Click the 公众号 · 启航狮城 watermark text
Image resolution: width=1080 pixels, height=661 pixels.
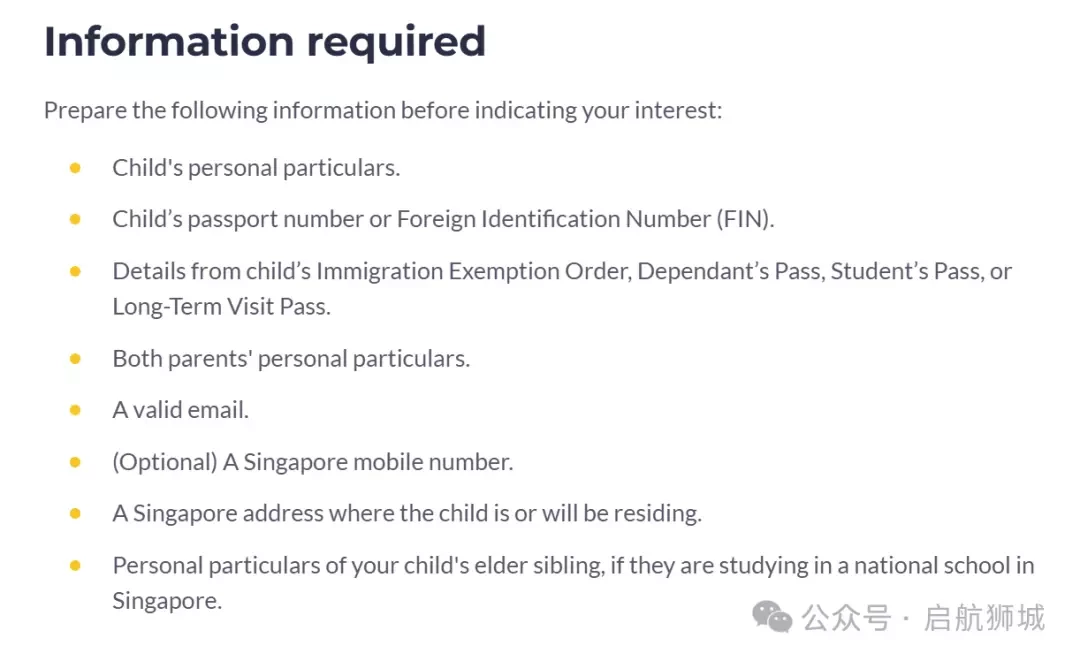click(923, 618)
